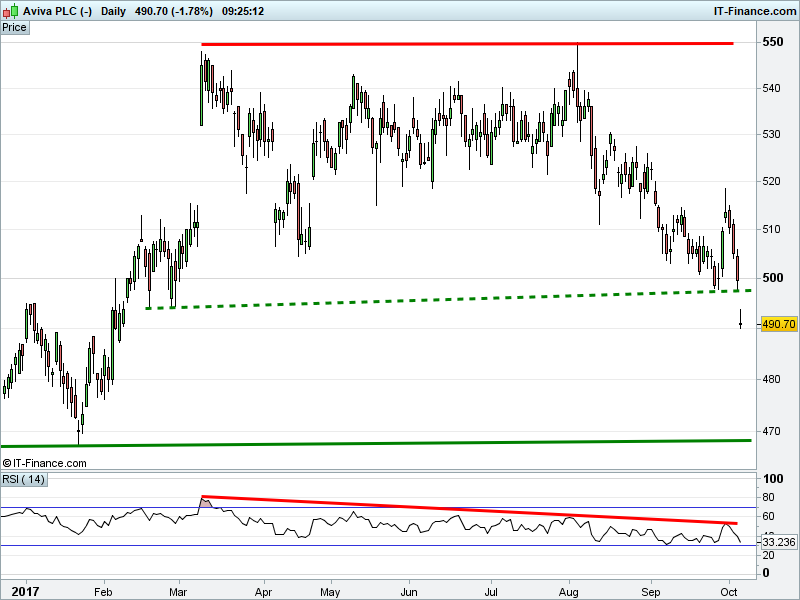Click the 530 price axis label
800x600 pixels.
click(x=771, y=134)
